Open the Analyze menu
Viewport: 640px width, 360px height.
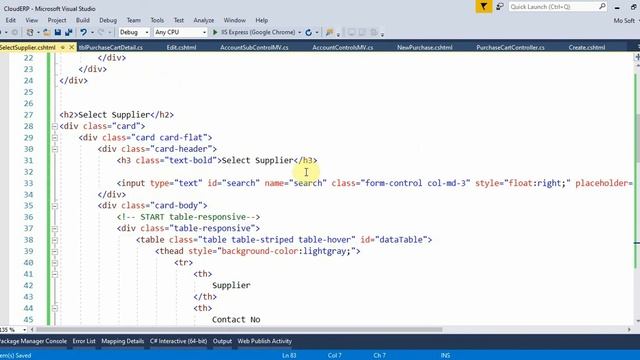pyautogui.click(x=204, y=20)
